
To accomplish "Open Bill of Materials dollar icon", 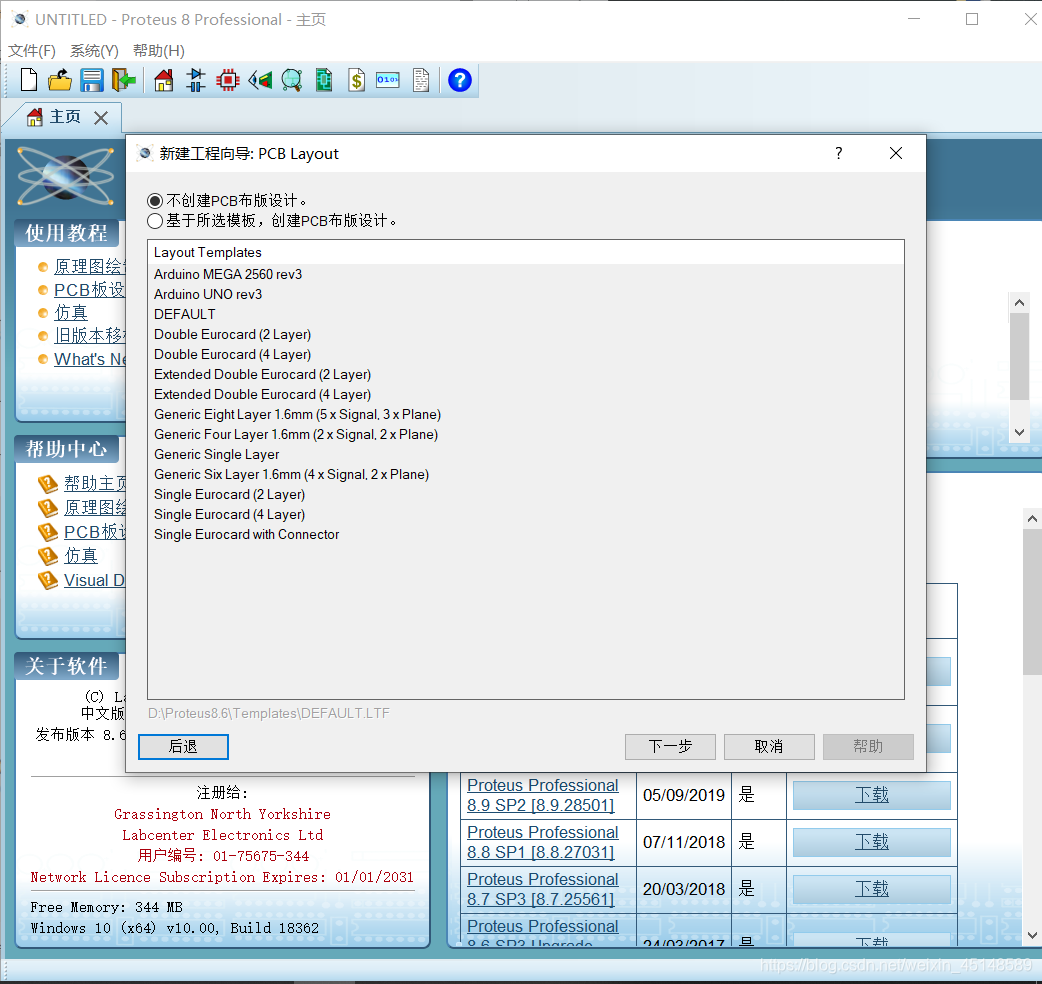I will 356,80.
